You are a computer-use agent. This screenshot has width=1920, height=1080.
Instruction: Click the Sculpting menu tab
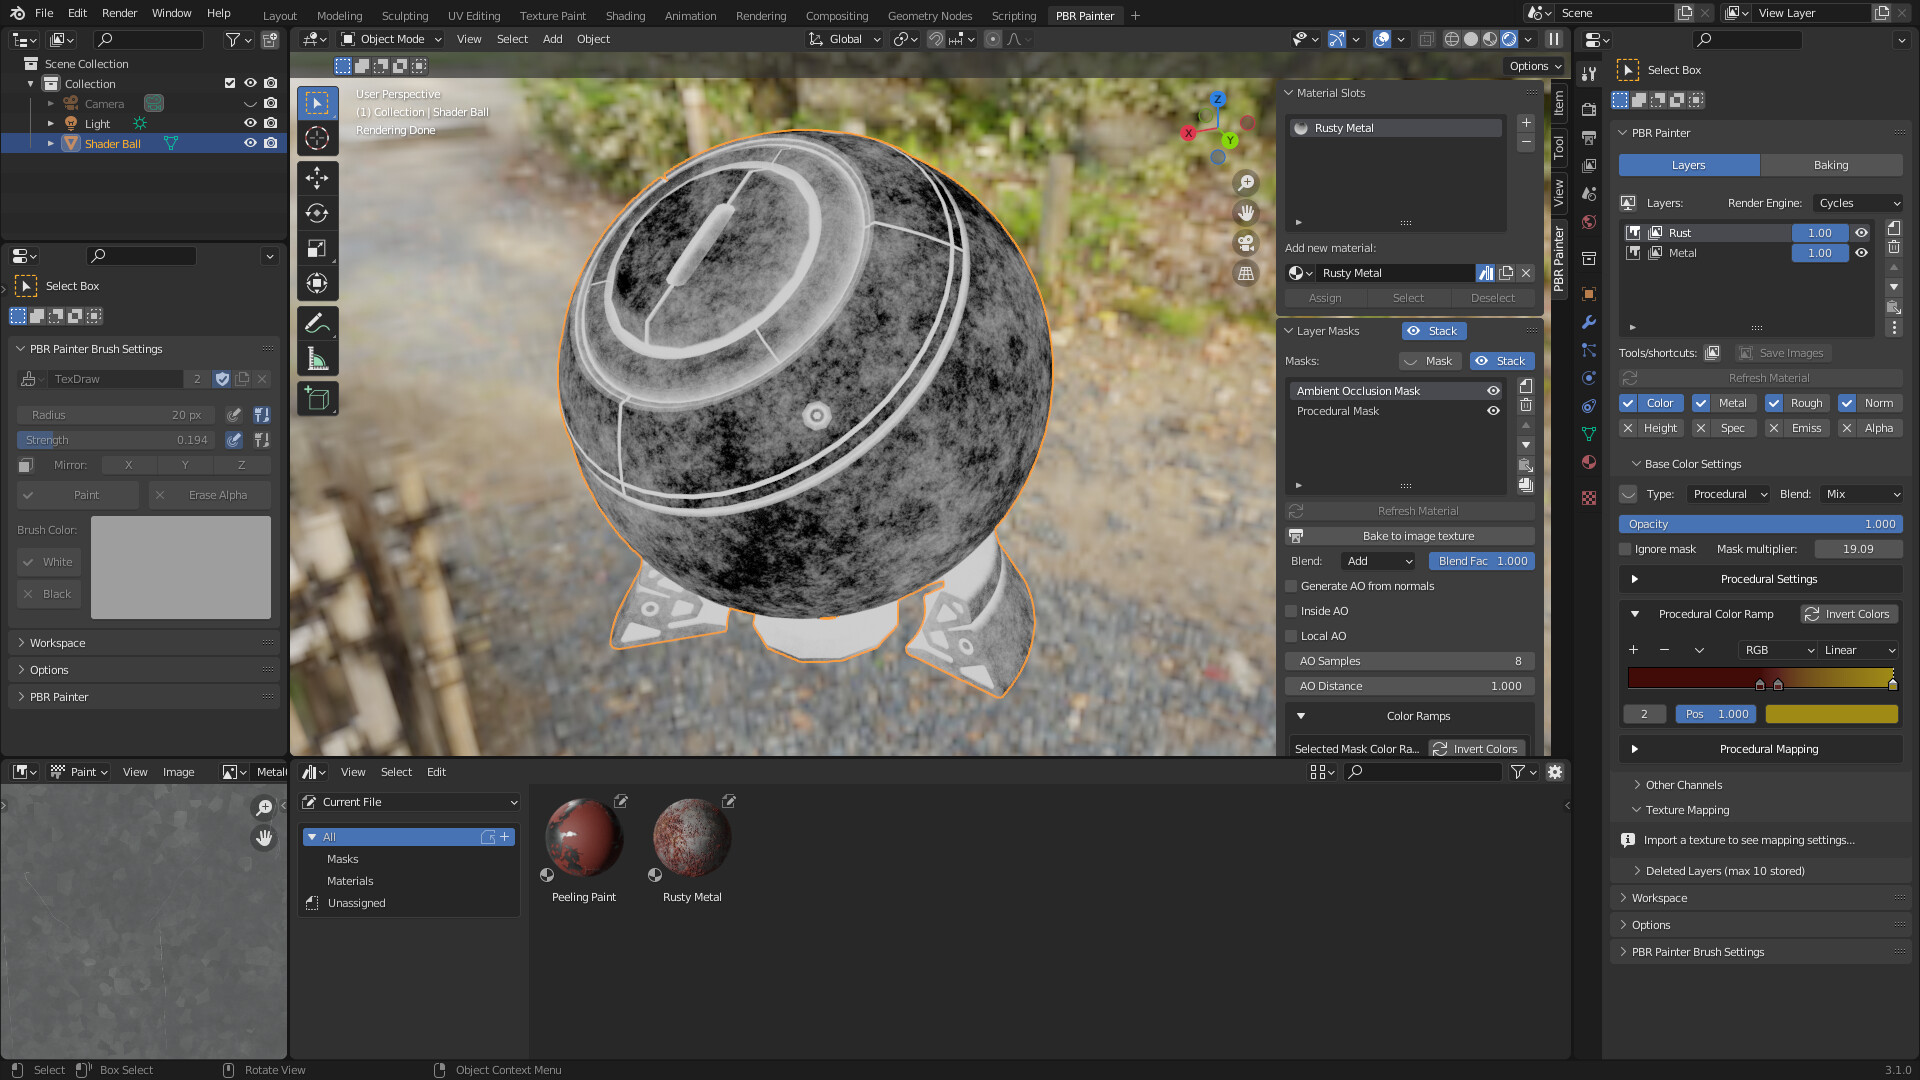(404, 15)
